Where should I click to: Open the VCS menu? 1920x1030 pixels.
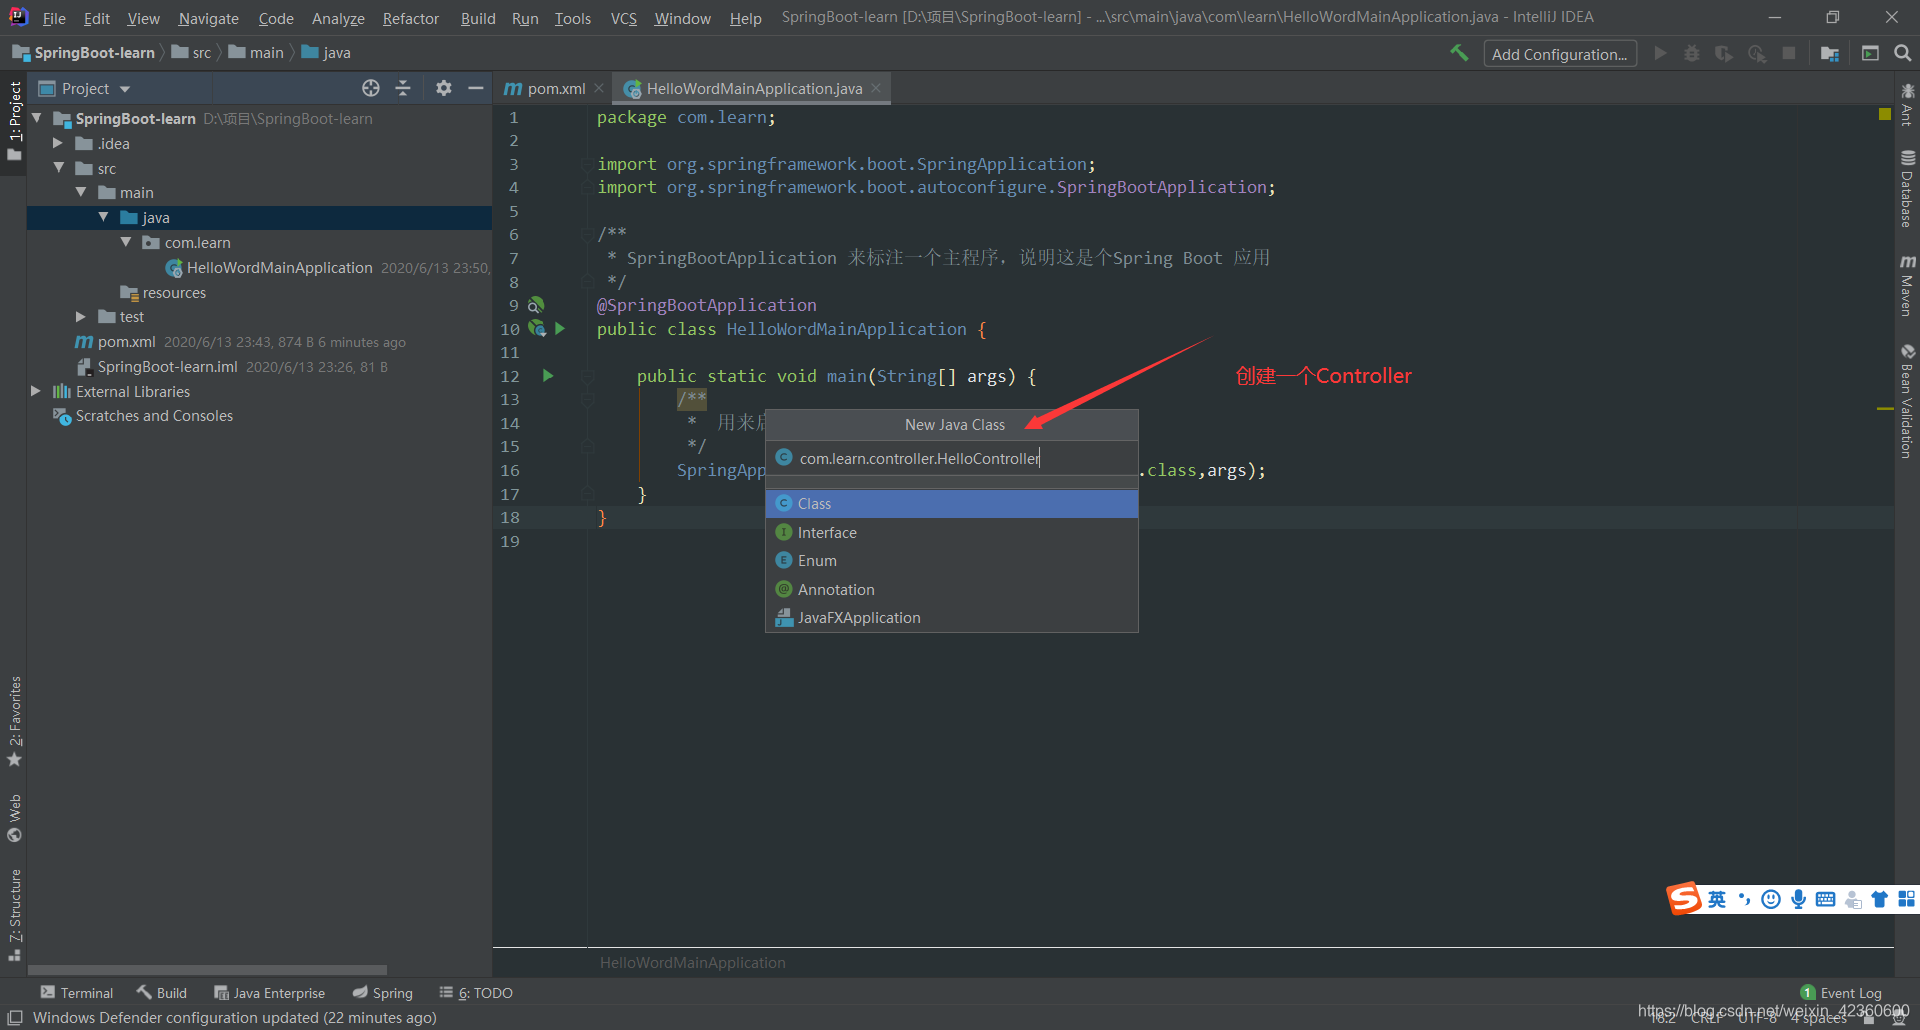tap(623, 18)
